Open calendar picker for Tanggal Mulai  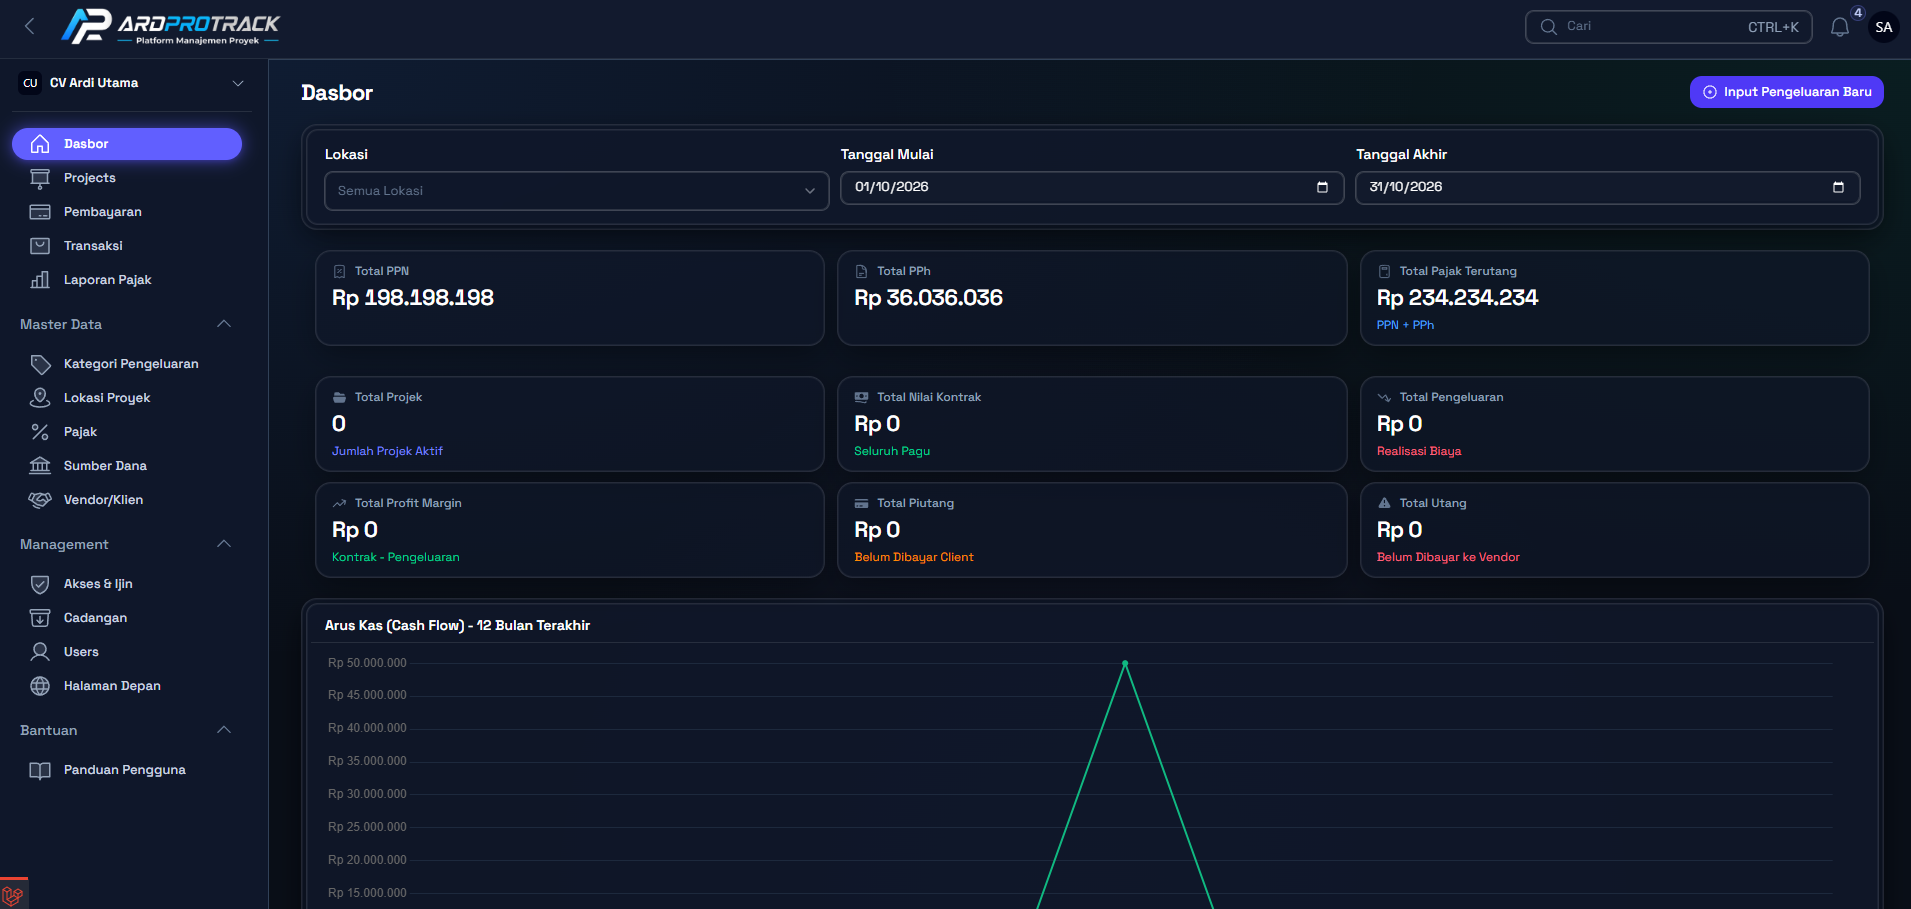pyautogui.click(x=1322, y=187)
